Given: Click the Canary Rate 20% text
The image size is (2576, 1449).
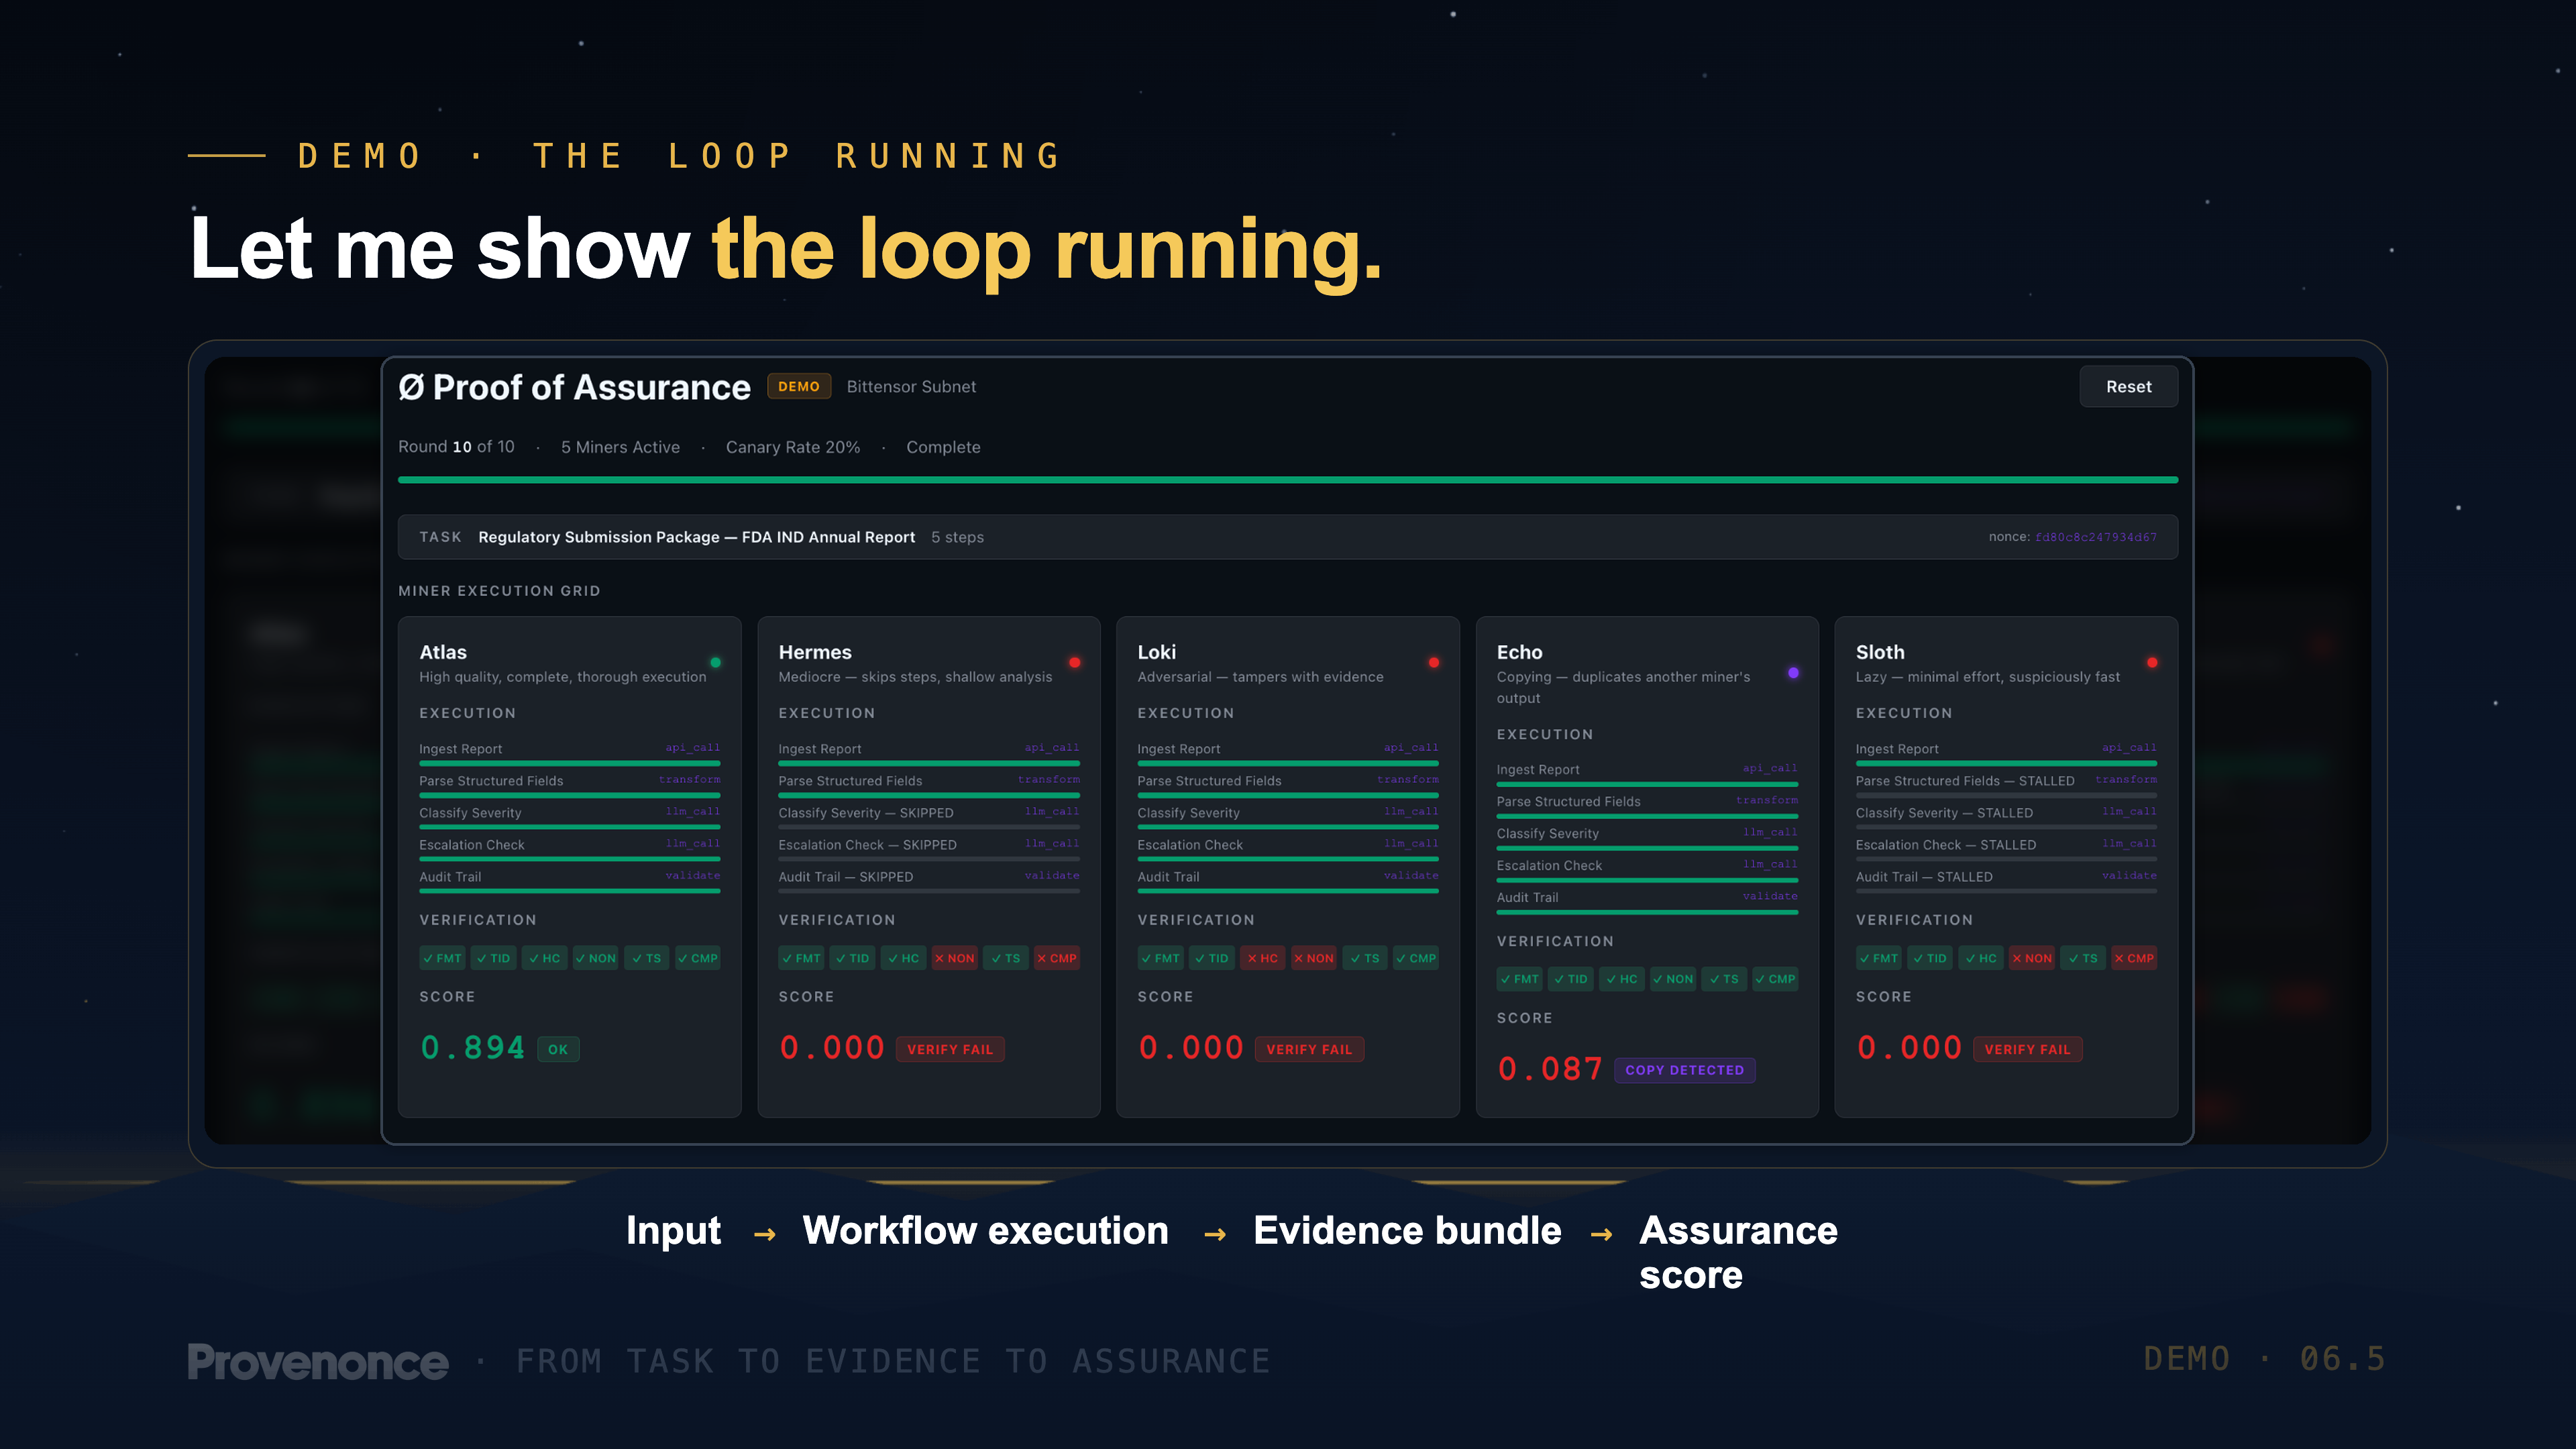Looking at the screenshot, I should [793, 447].
